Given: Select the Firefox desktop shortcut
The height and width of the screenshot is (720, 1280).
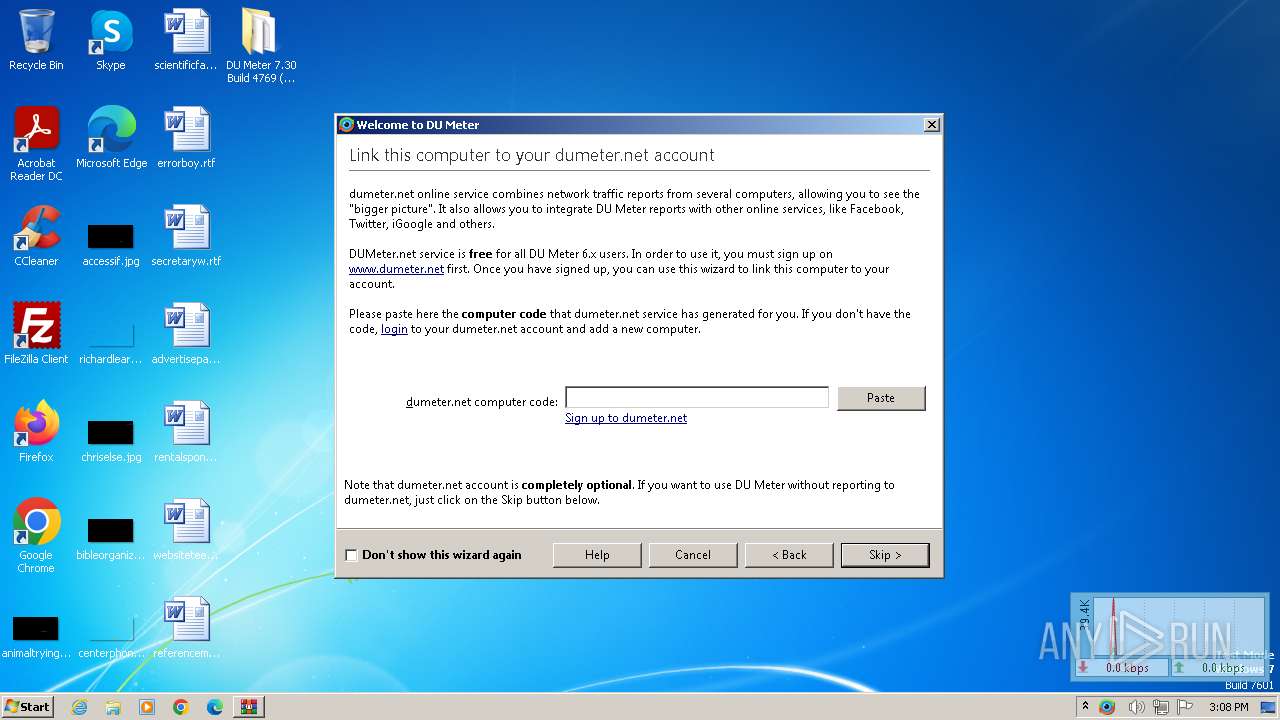Looking at the screenshot, I should 36,432.
